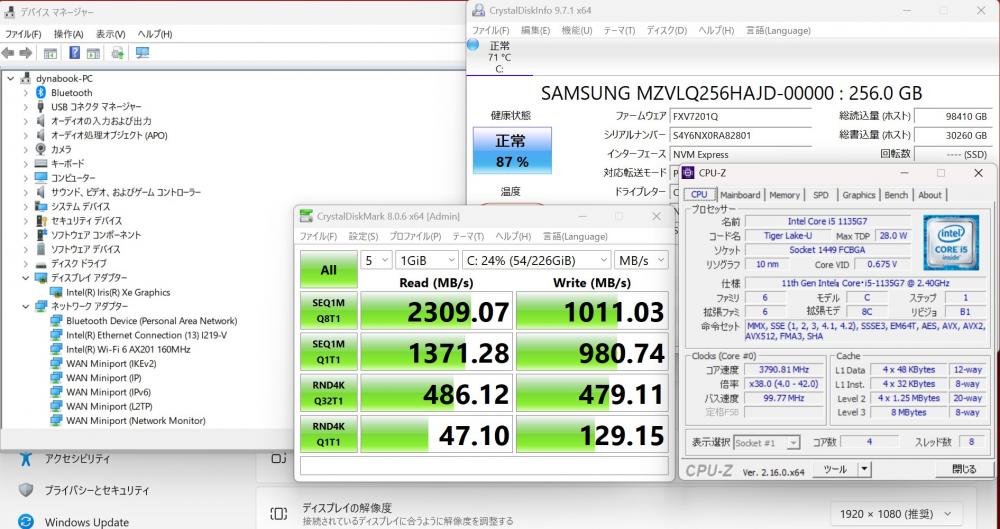Open 表示(V) menu in Device Manager
This screenshot has height=529, width=1000.
[110, 34]
